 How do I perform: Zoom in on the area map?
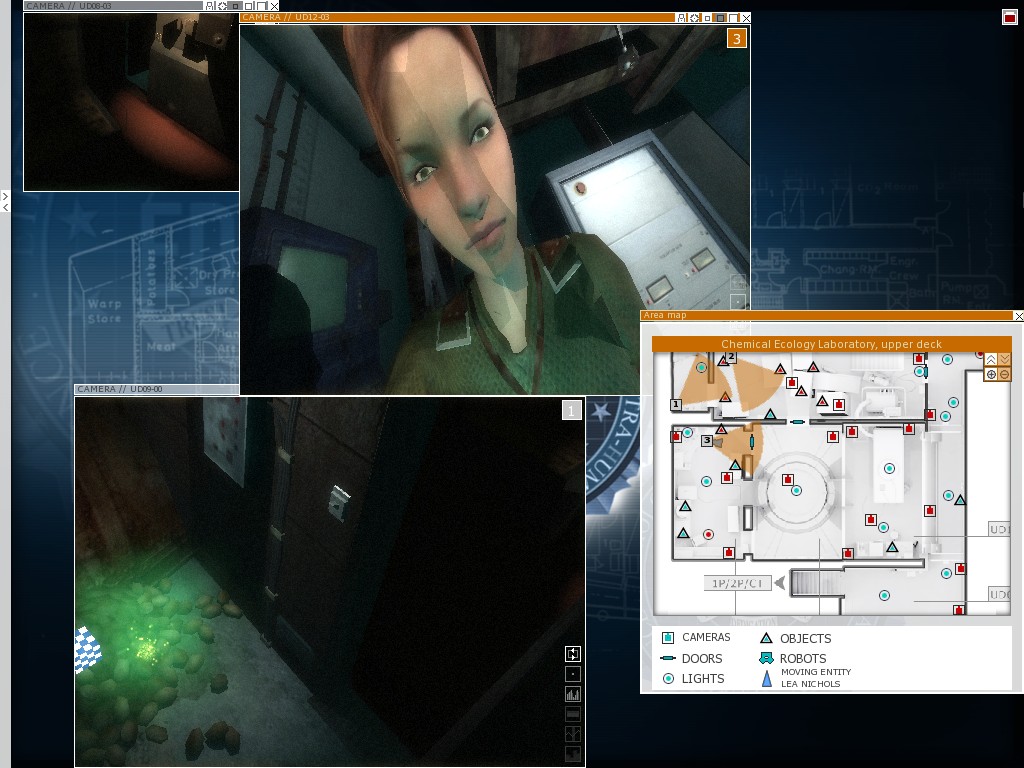991,374
